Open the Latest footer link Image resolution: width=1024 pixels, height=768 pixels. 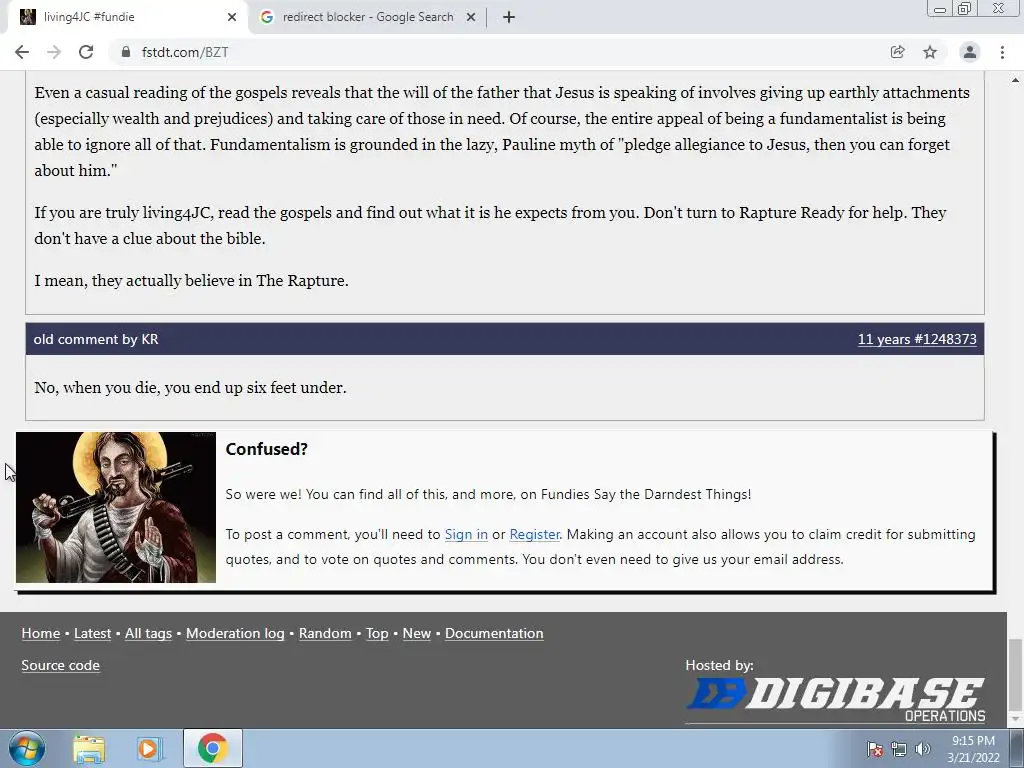(92, 633)
